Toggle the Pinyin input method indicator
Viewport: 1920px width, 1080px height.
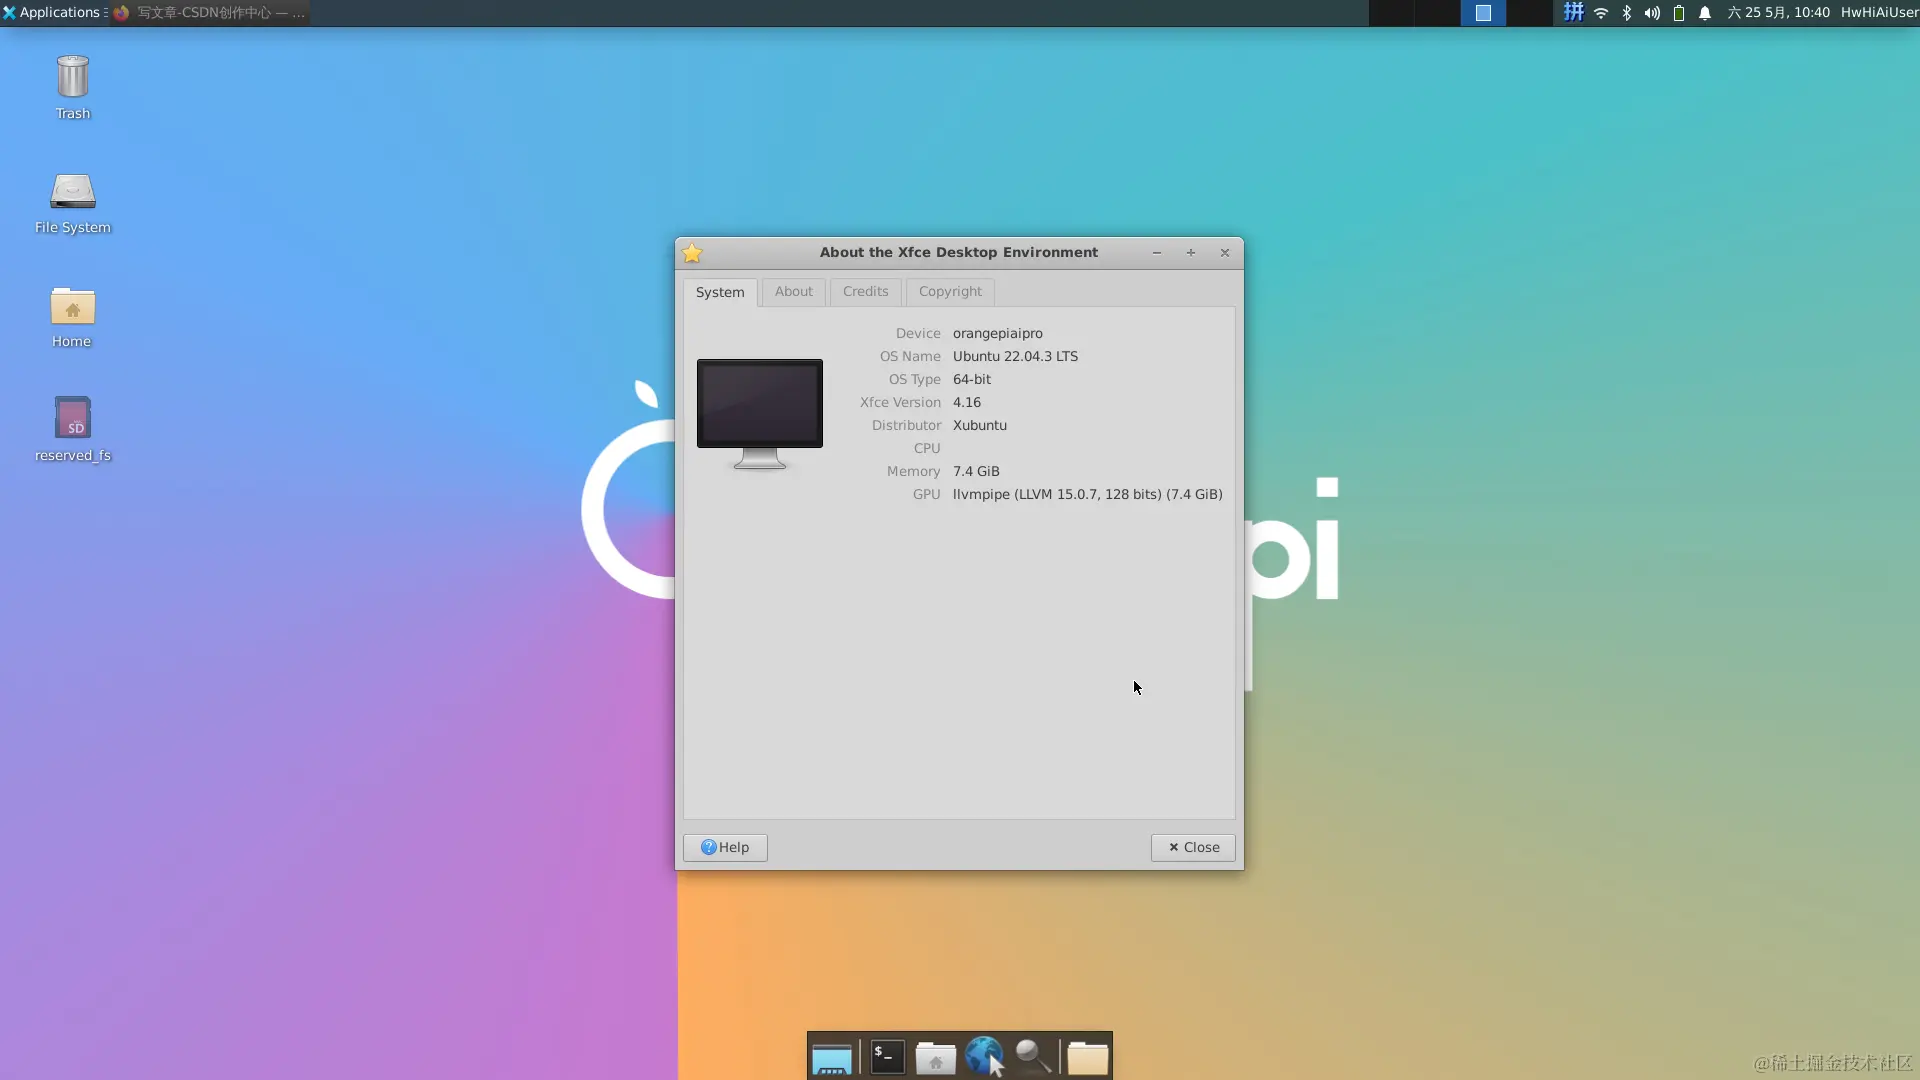[1574, 13]
